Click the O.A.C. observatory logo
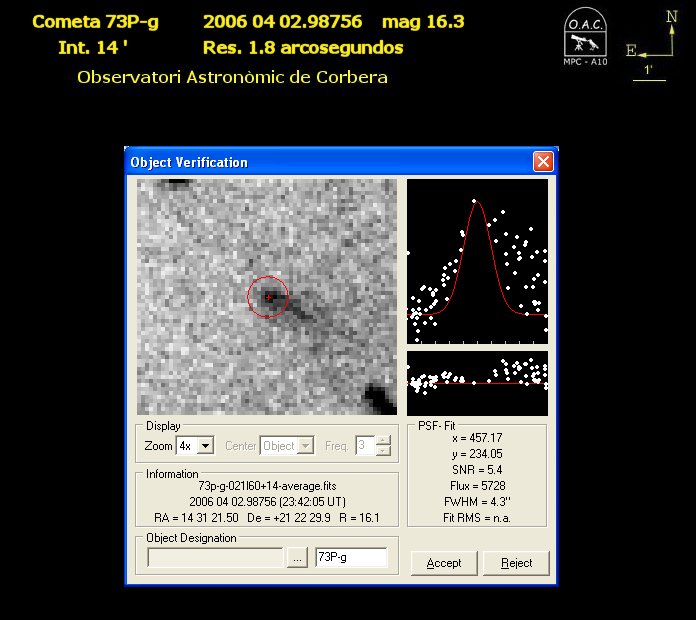The width and height of the screenshot is (696, 620). tap(585, 37)
